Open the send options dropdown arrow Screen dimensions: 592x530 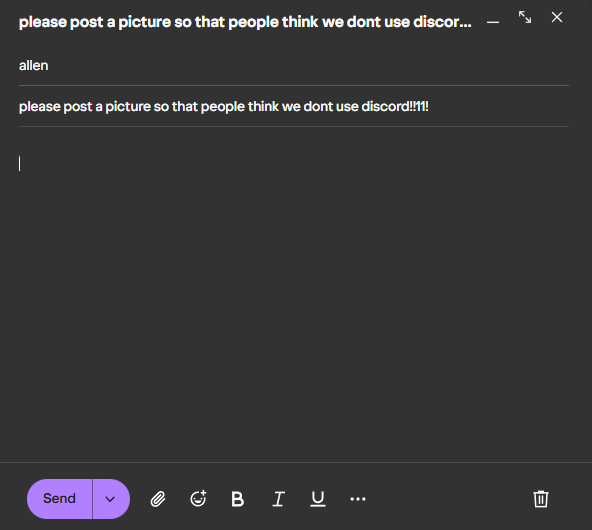pos(111,499)
